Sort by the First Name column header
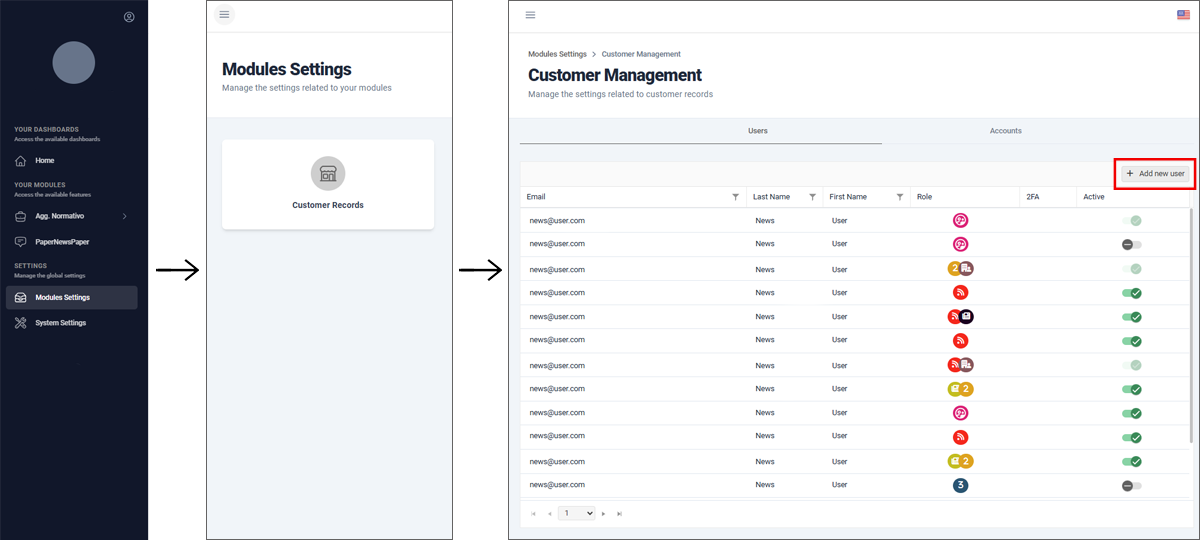Viewport: 1200px width, 540px height. (x=848, y=197)
